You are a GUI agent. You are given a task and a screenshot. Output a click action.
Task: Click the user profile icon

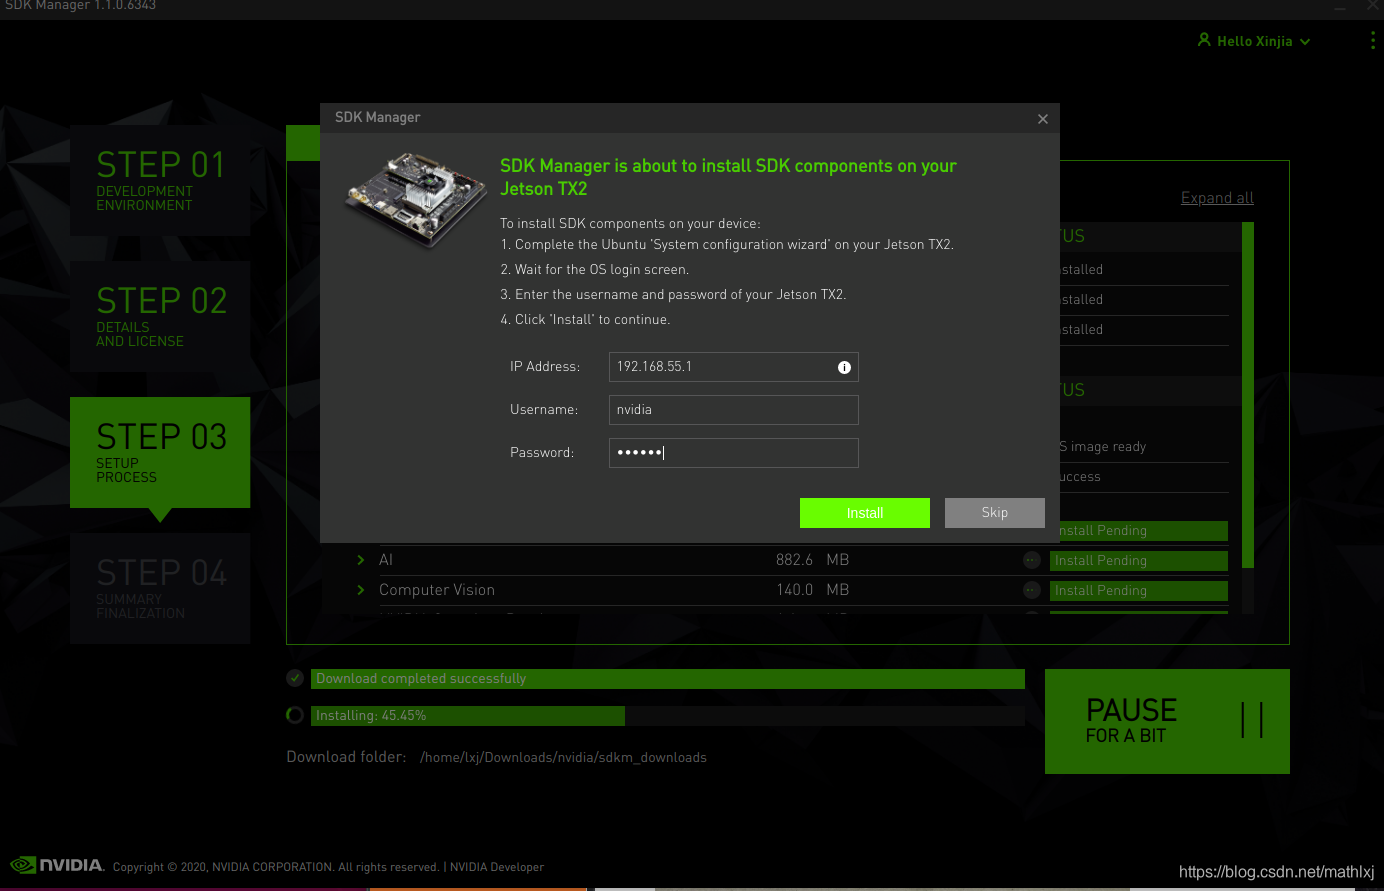pyautogui.click(x=1204, y=40)
